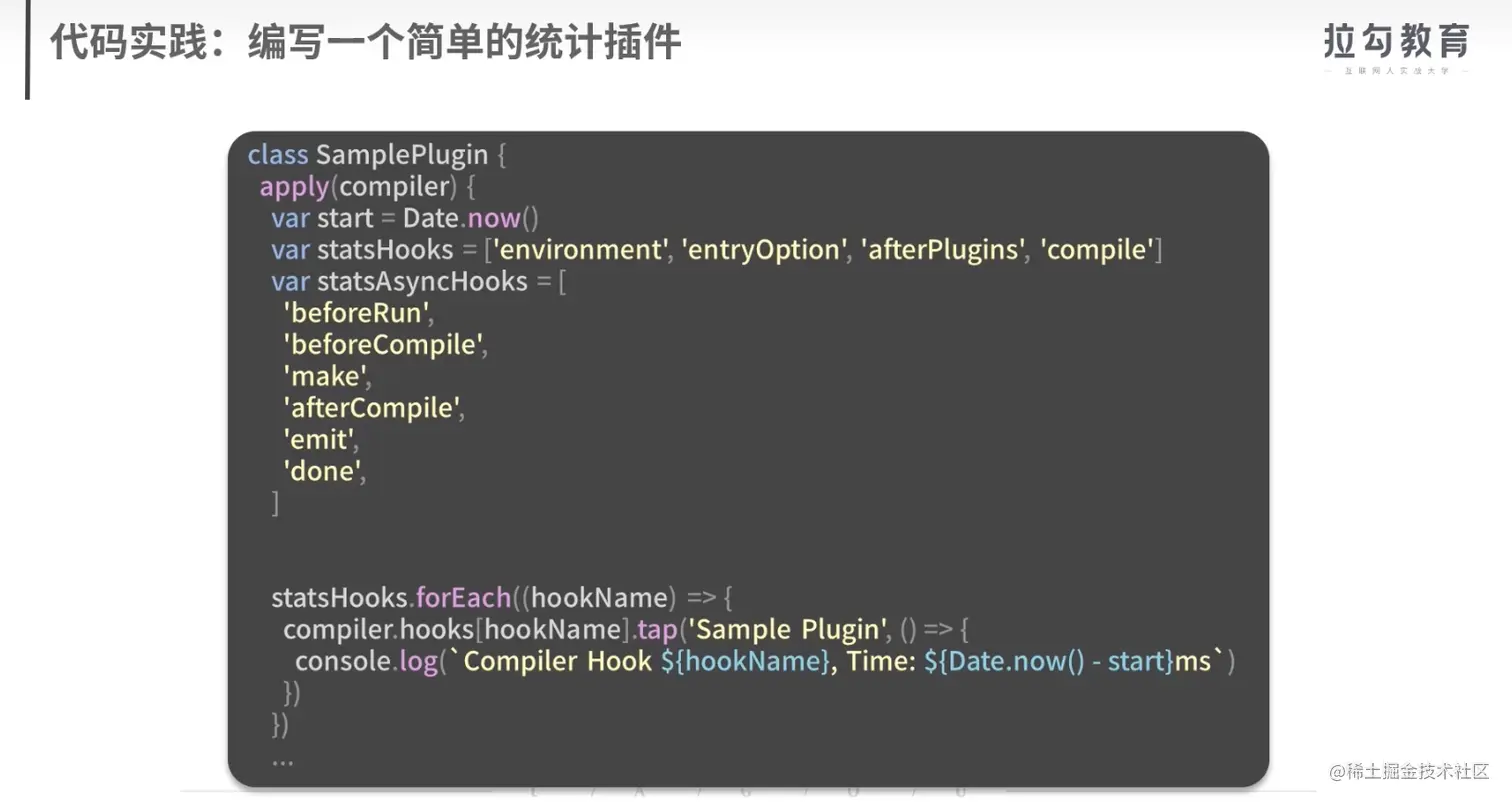The width and height of the screenshot is (1512, 804).
Task: Click the 拉勾教育 logo at top right
Action: (x=1396, y=43)
